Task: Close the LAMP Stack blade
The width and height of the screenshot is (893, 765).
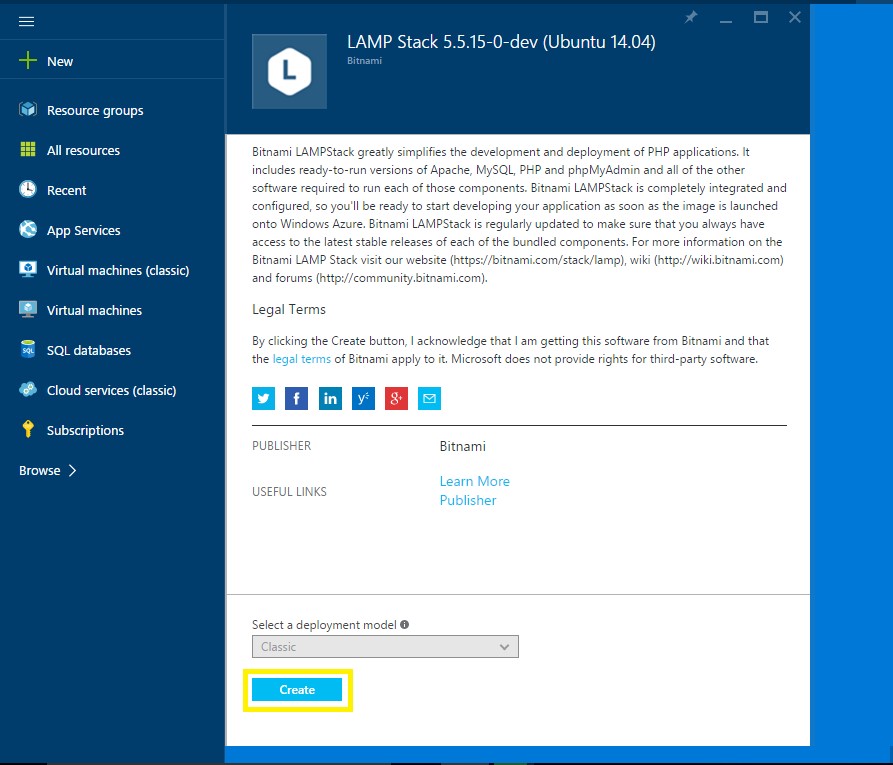Action: coord(794,18)
